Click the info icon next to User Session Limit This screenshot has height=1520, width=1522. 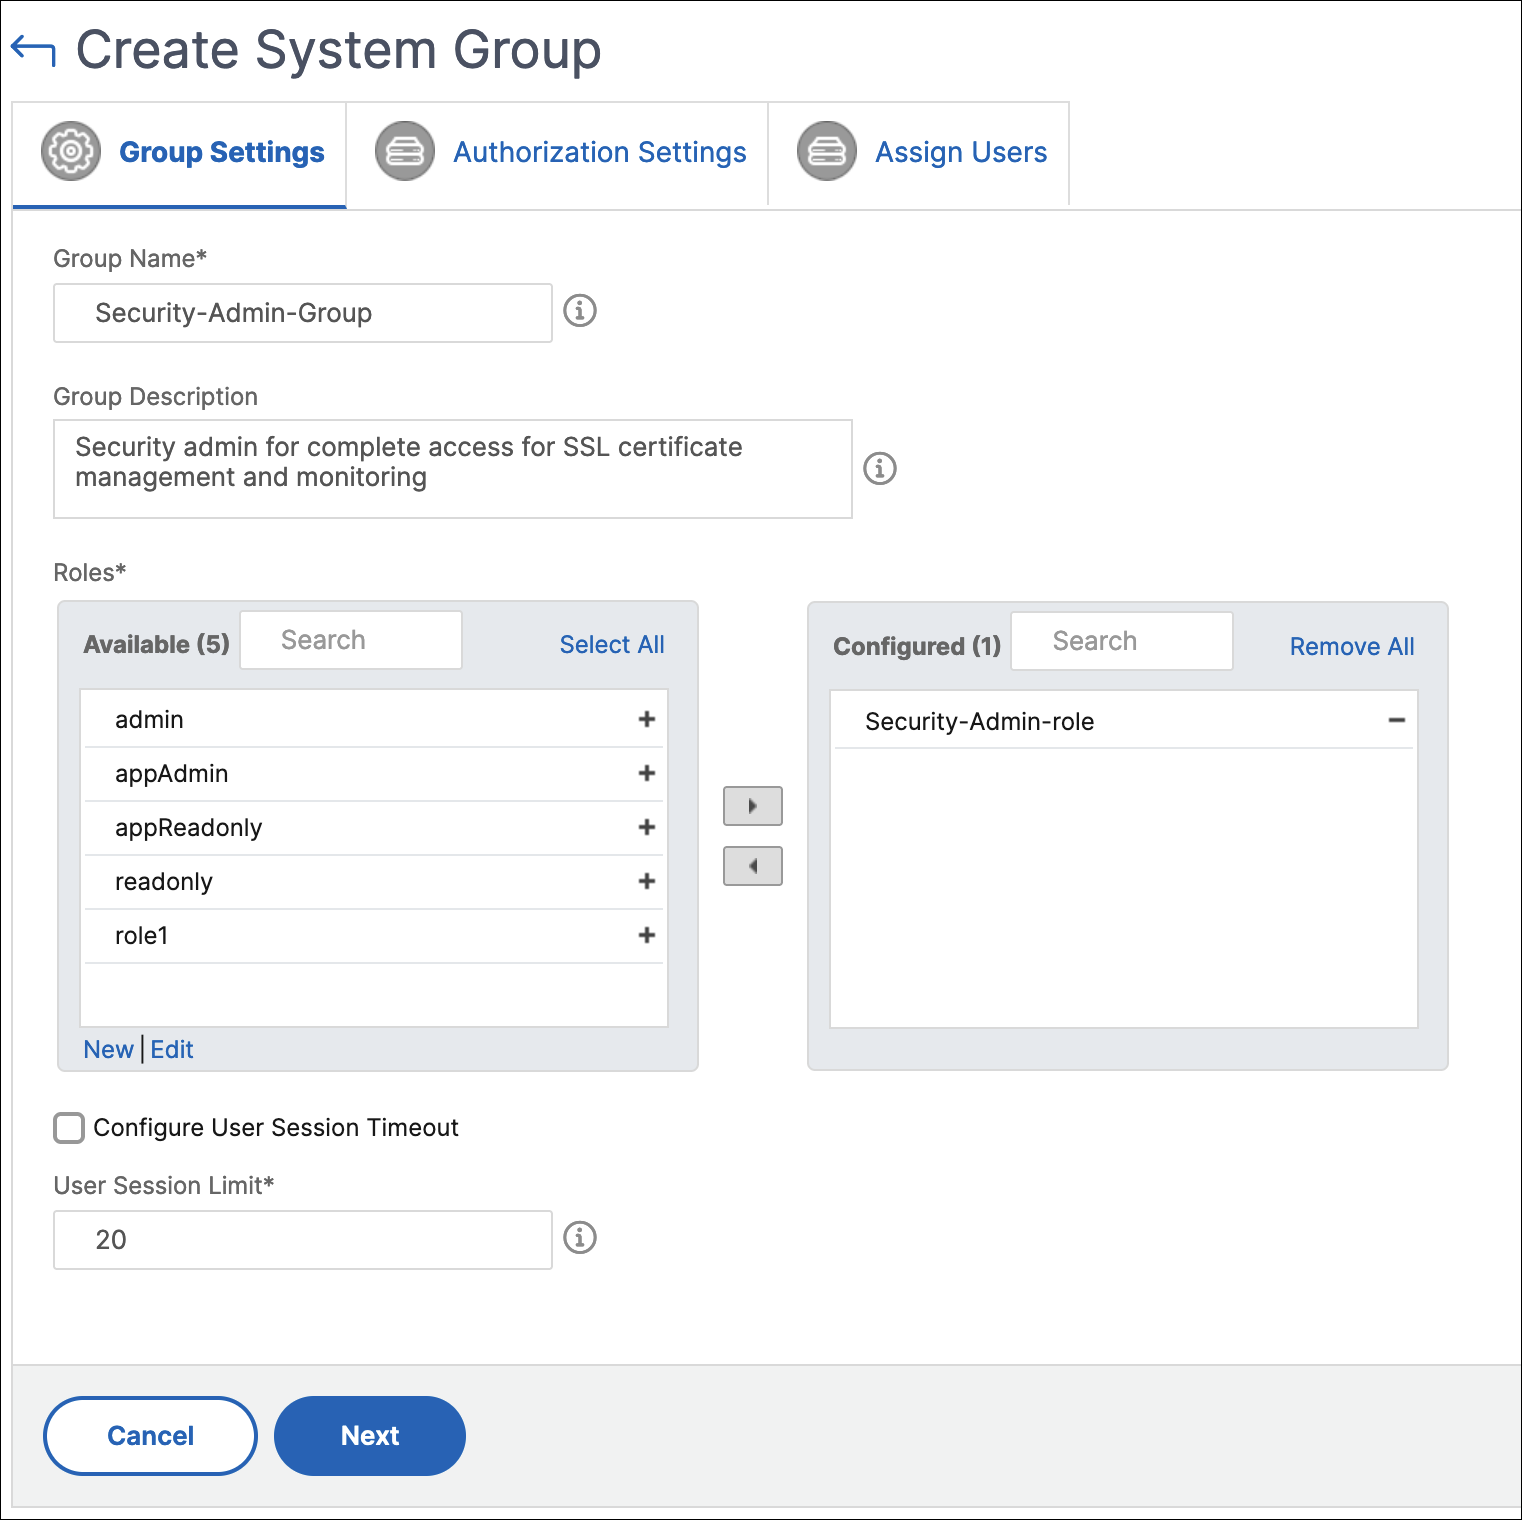click(x=580, y=1238)
